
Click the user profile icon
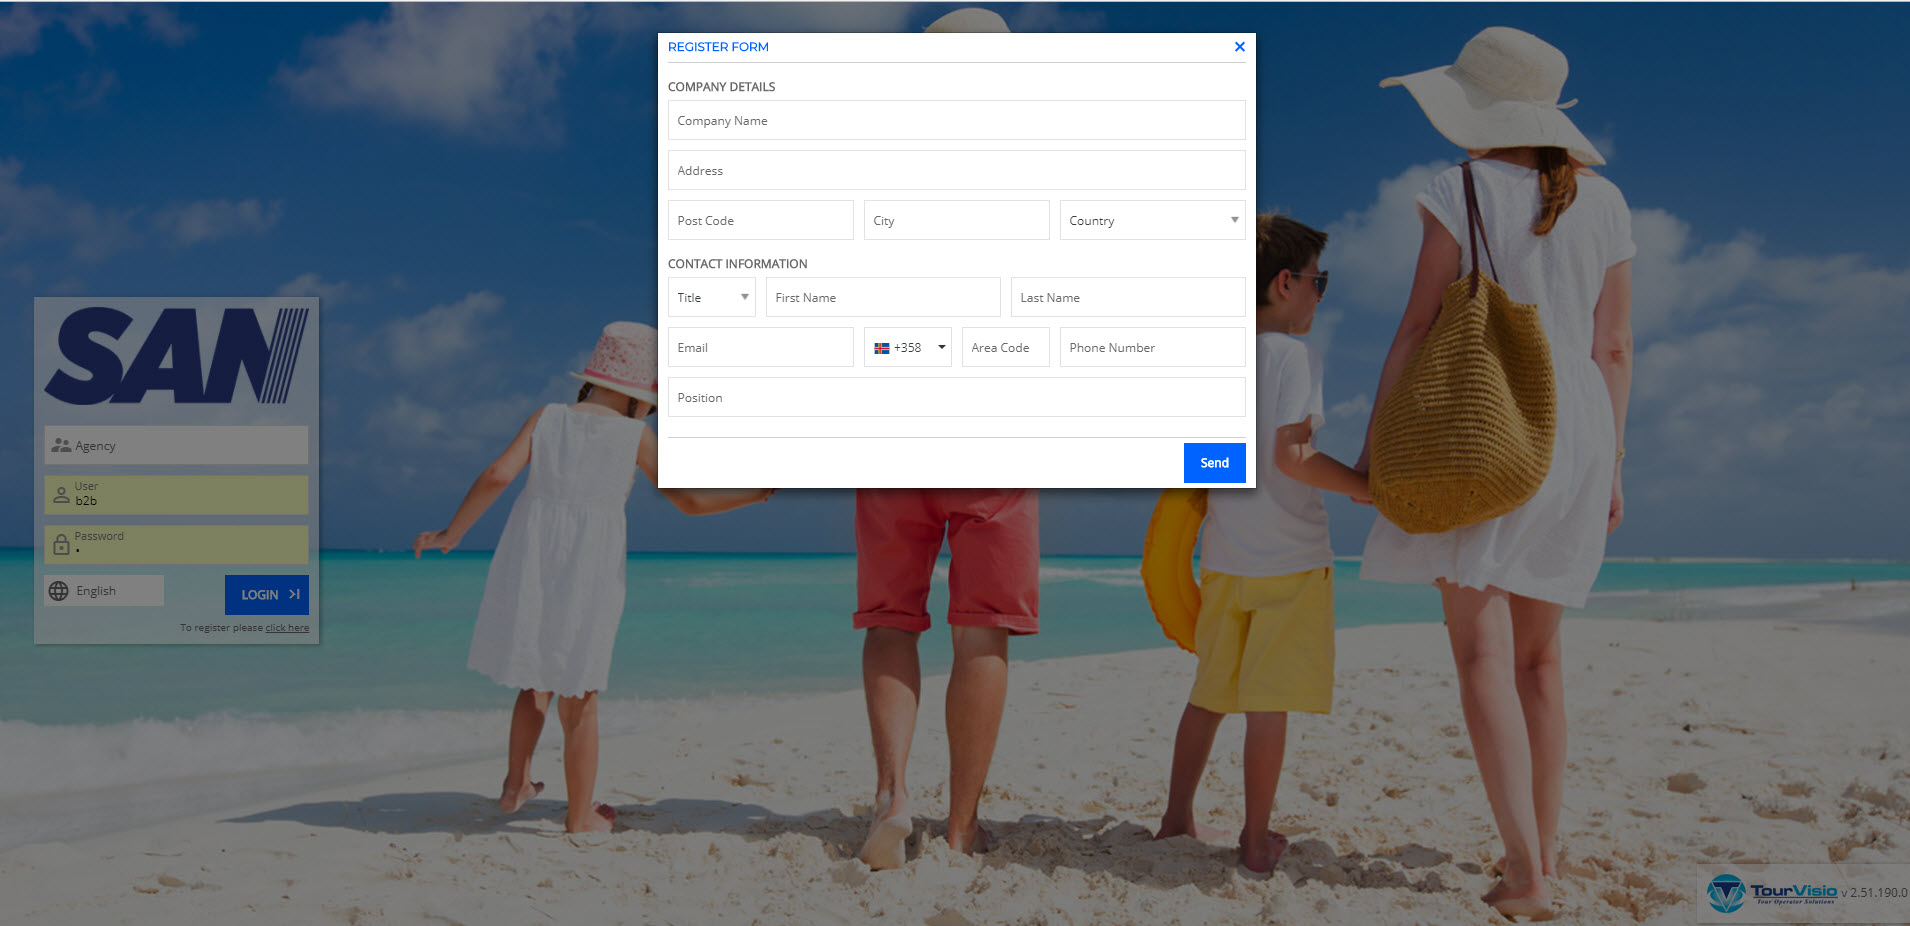61,495
